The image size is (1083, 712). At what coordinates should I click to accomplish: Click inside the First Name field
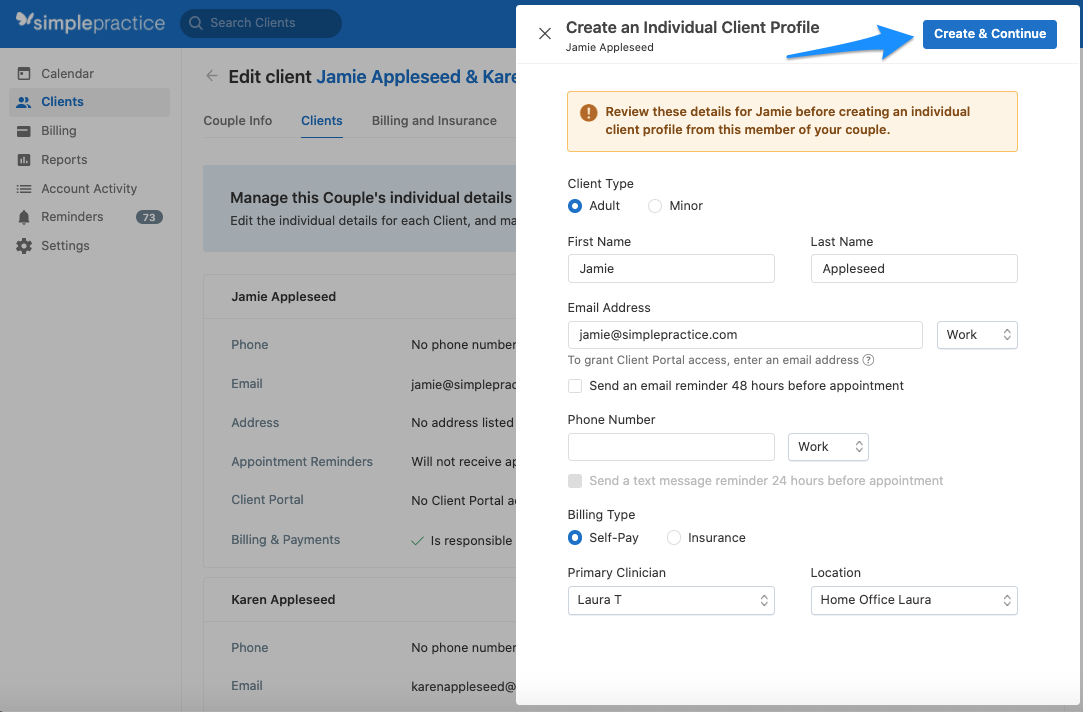coord(671,268)
